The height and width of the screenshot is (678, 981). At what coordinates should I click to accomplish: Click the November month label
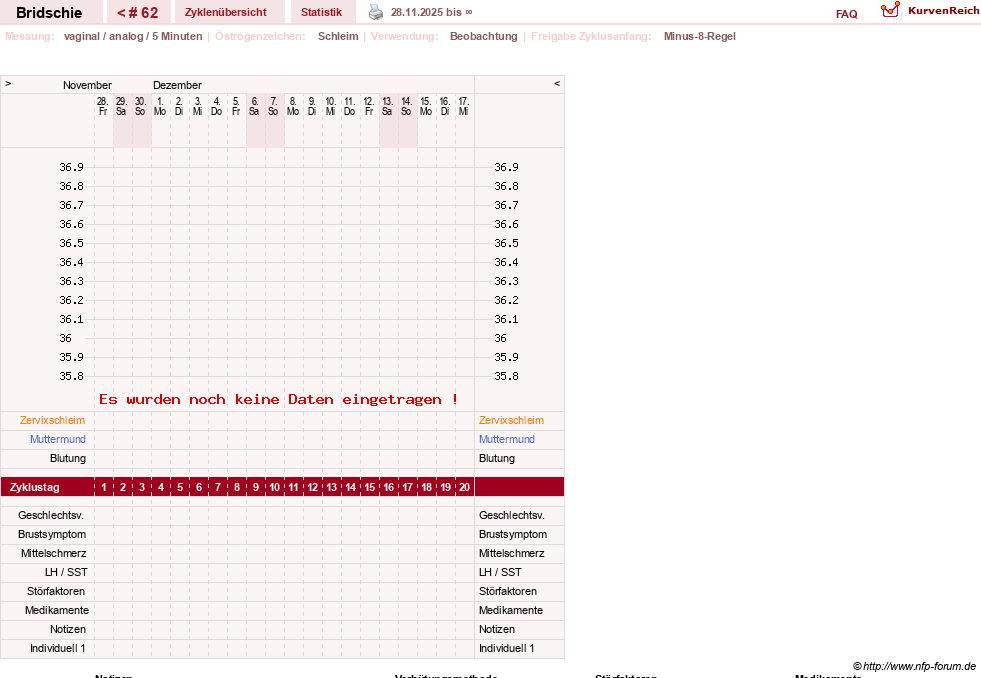(87, 85)
